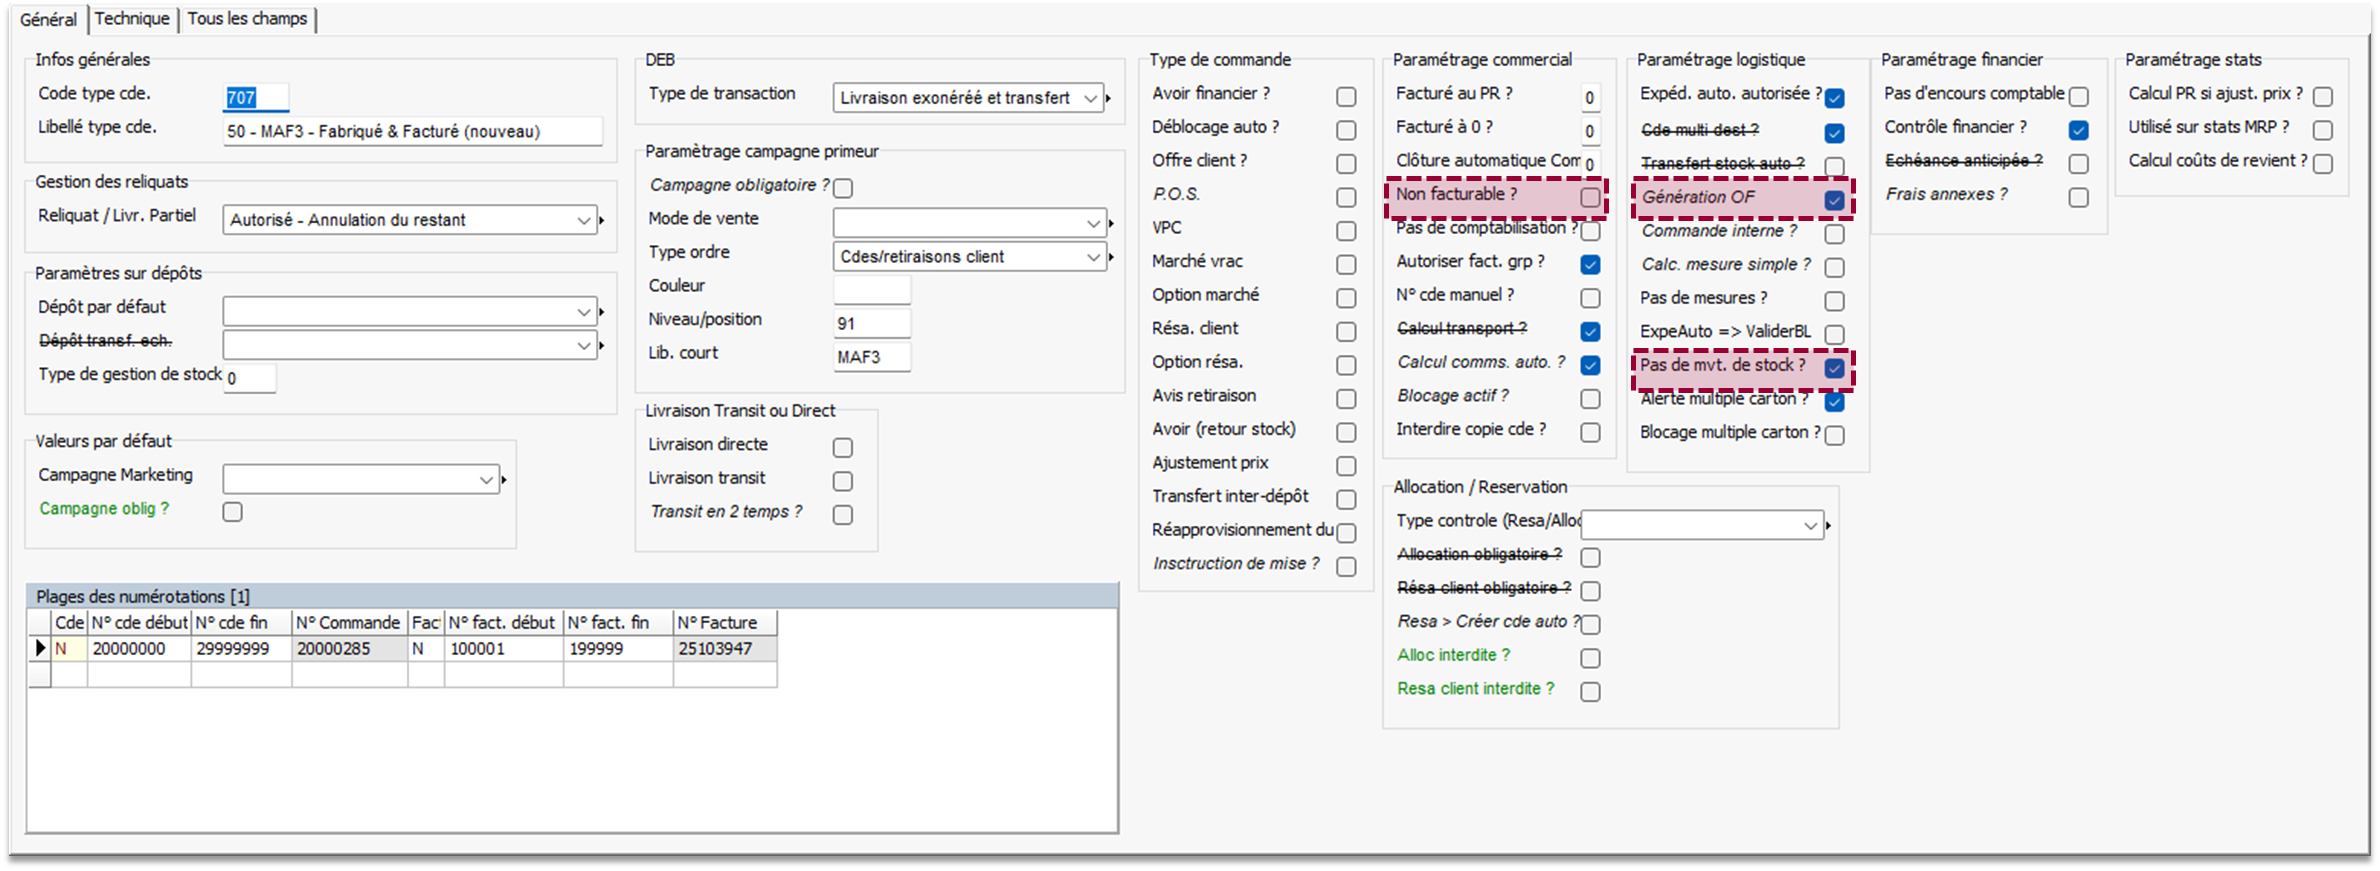
Task: Enable the Non facturable checkbox
Action: coord(1590,198)
